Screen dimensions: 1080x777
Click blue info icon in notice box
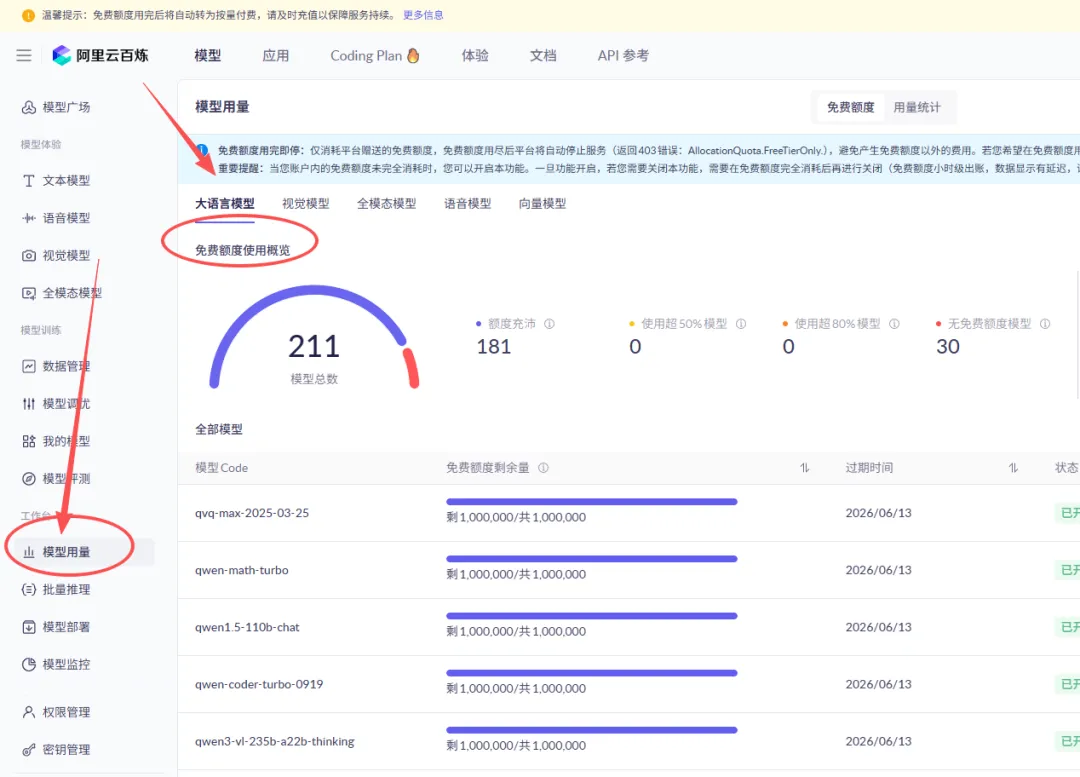(202, 150)
